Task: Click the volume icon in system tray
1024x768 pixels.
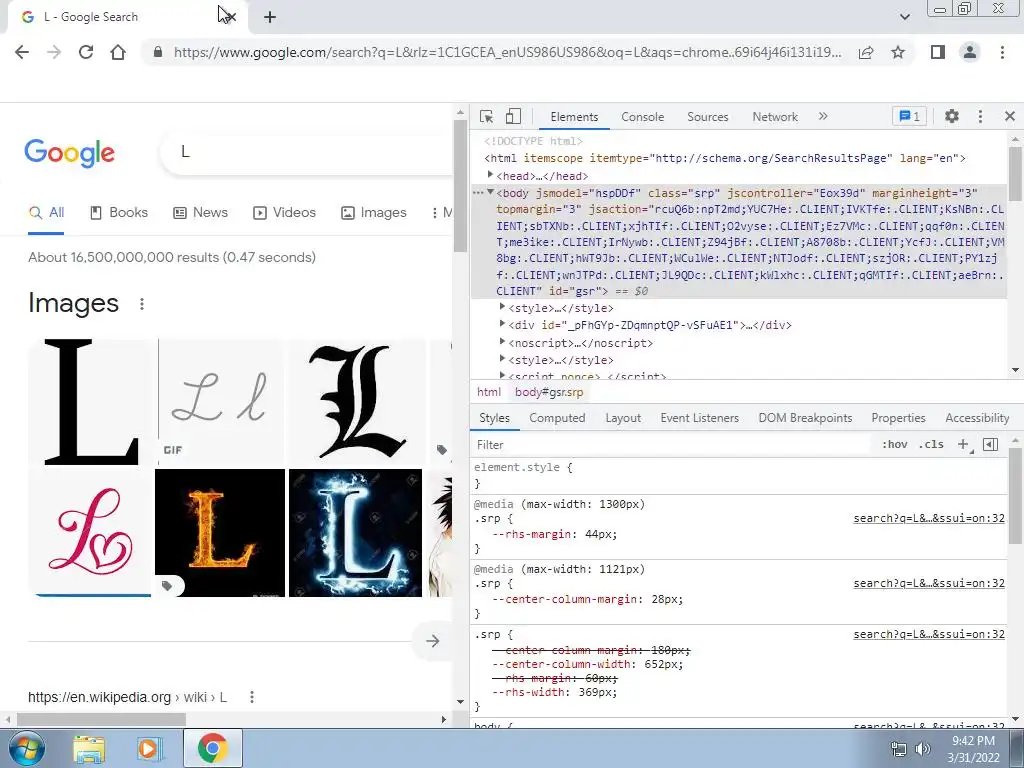Action: [923, 749]
